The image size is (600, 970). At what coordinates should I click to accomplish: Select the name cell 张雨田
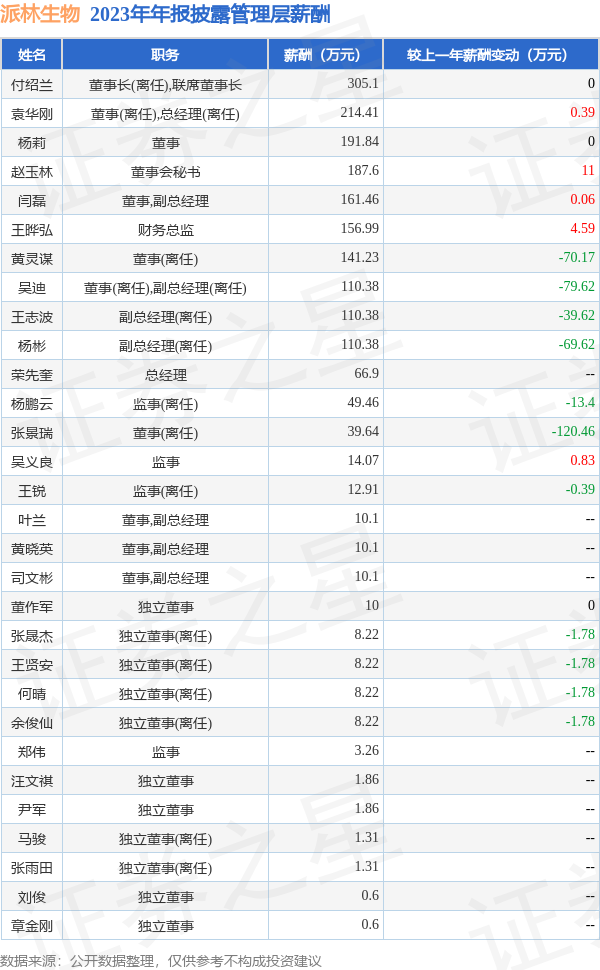coord(32,869)
